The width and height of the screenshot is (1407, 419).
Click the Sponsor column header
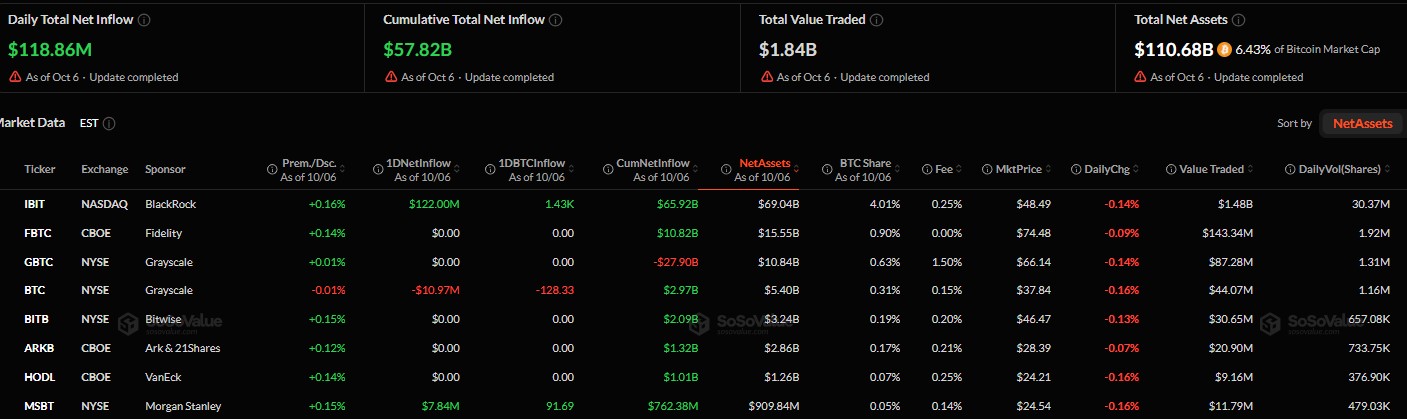tap(166, 170)
